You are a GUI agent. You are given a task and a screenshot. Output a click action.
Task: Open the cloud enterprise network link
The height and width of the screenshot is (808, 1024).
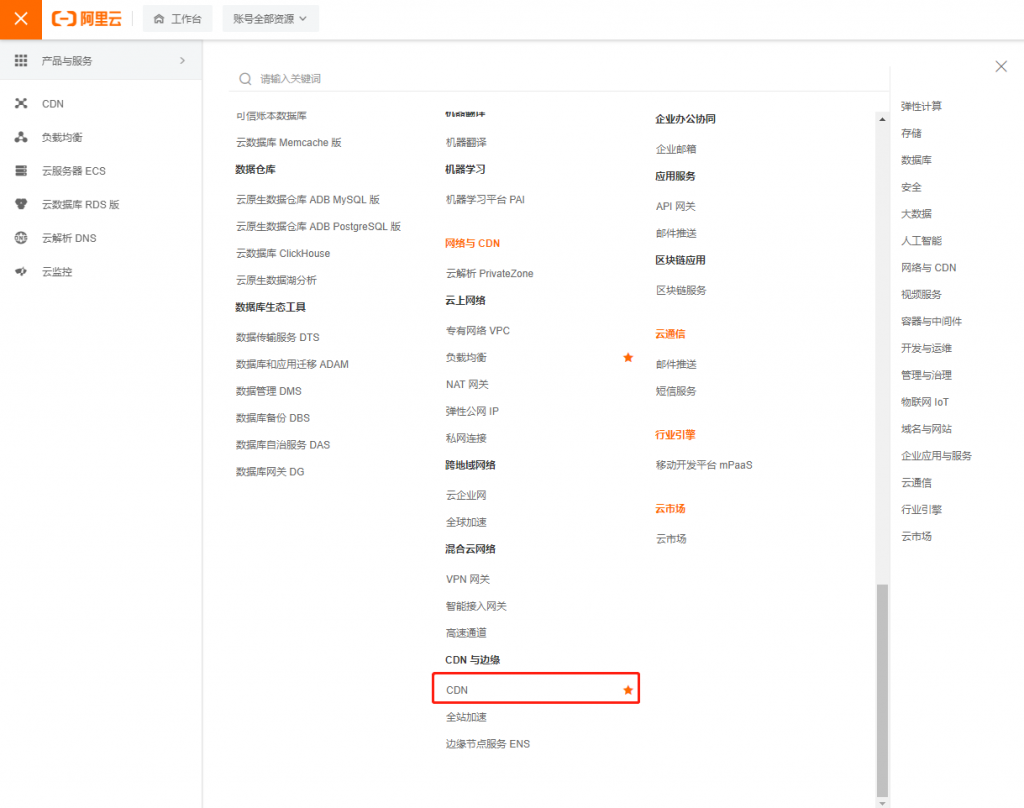[466, 495]
